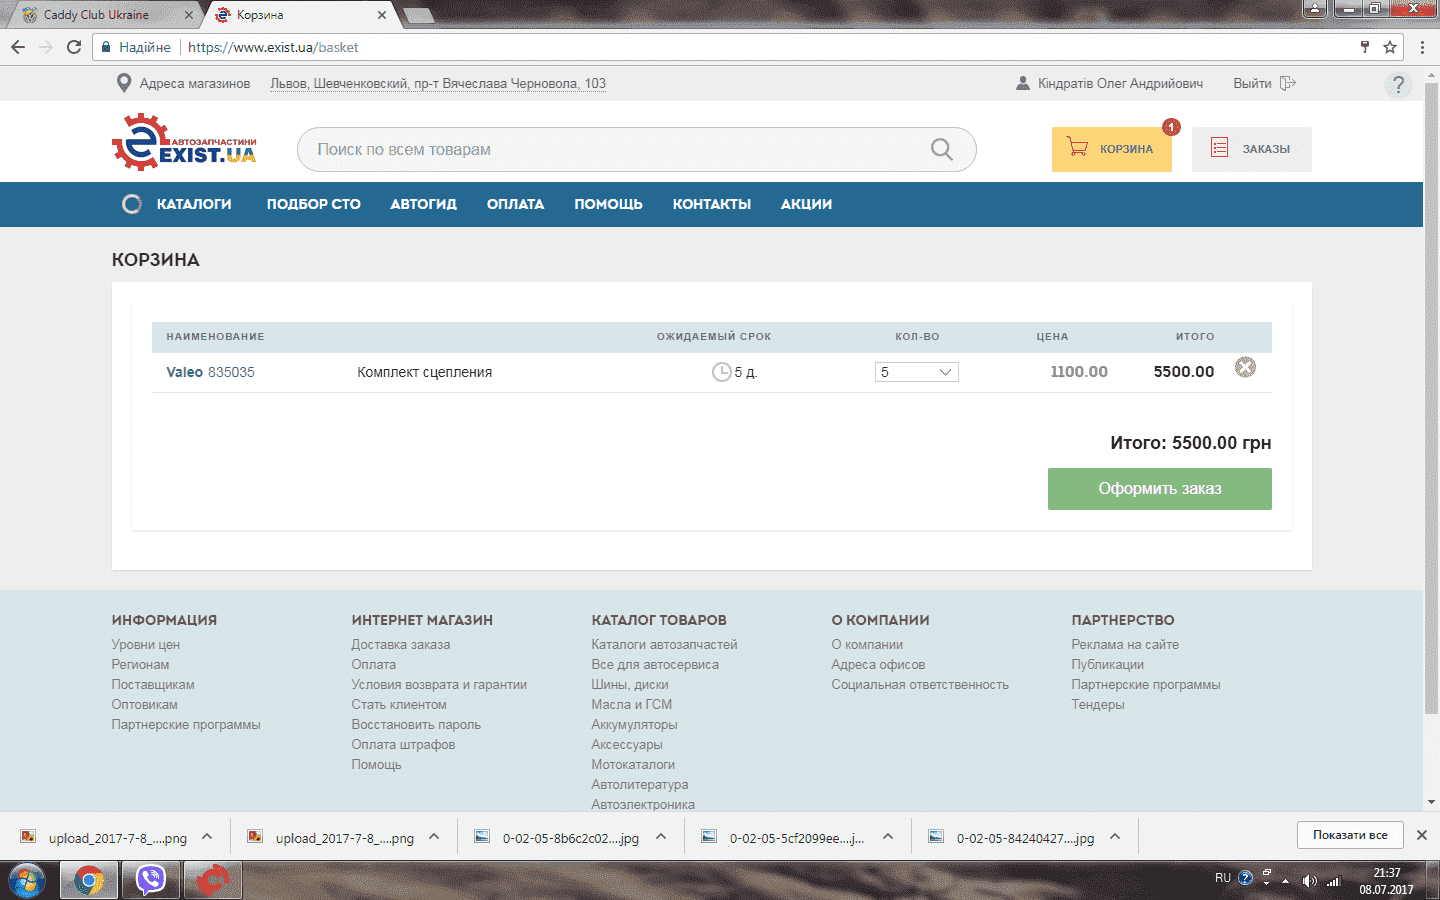Screen dimensions: 1440x900
Task: Click browser forward arrow
Action: click(46, 47)
